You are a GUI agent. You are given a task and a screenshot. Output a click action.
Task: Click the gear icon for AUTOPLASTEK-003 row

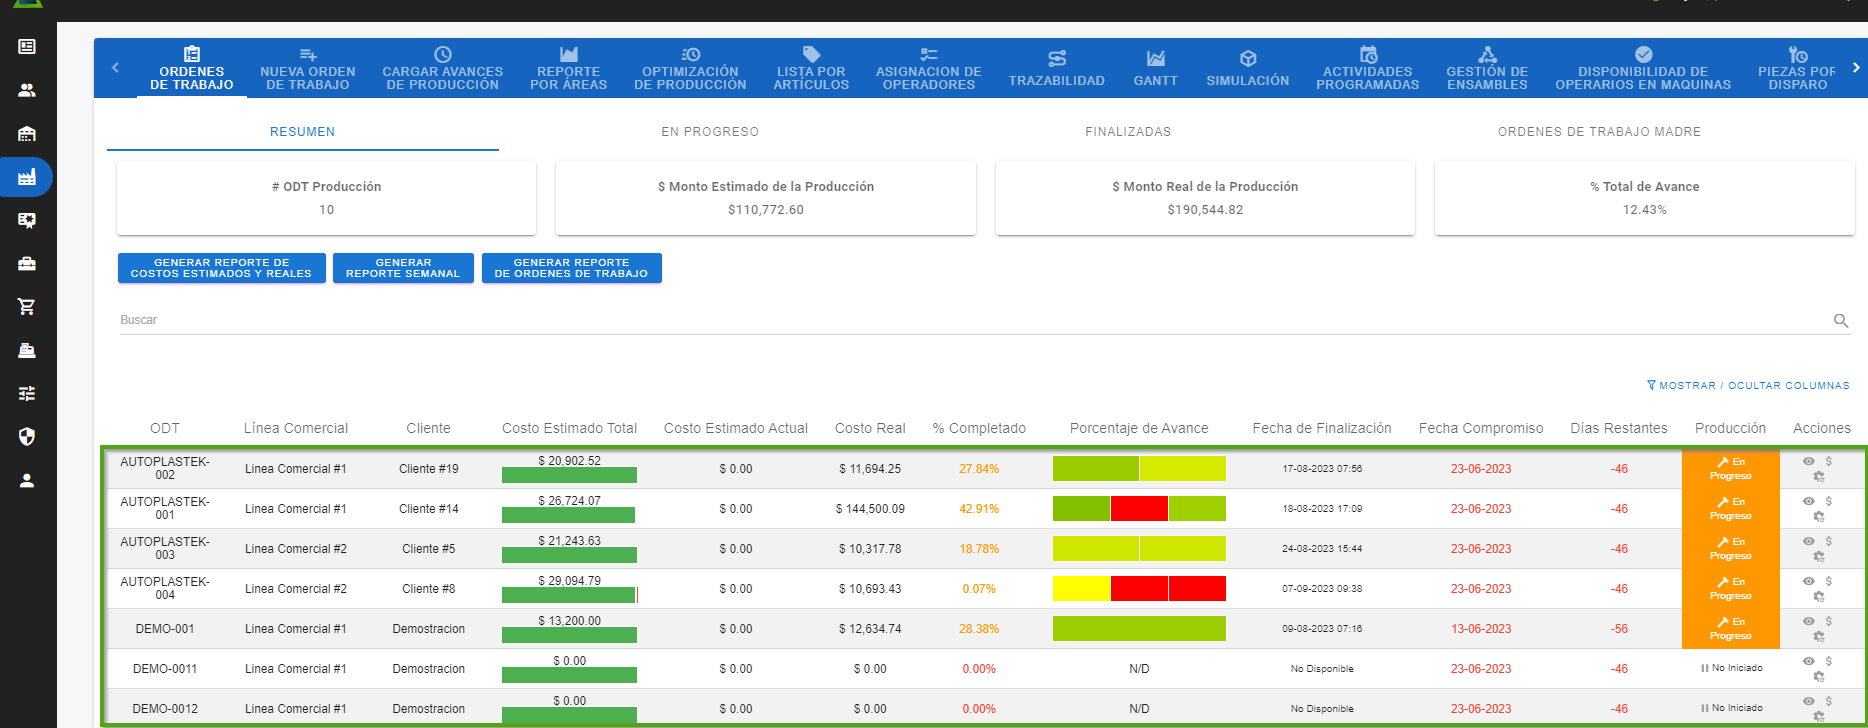pyautogui.click(x=1819, y=556)
